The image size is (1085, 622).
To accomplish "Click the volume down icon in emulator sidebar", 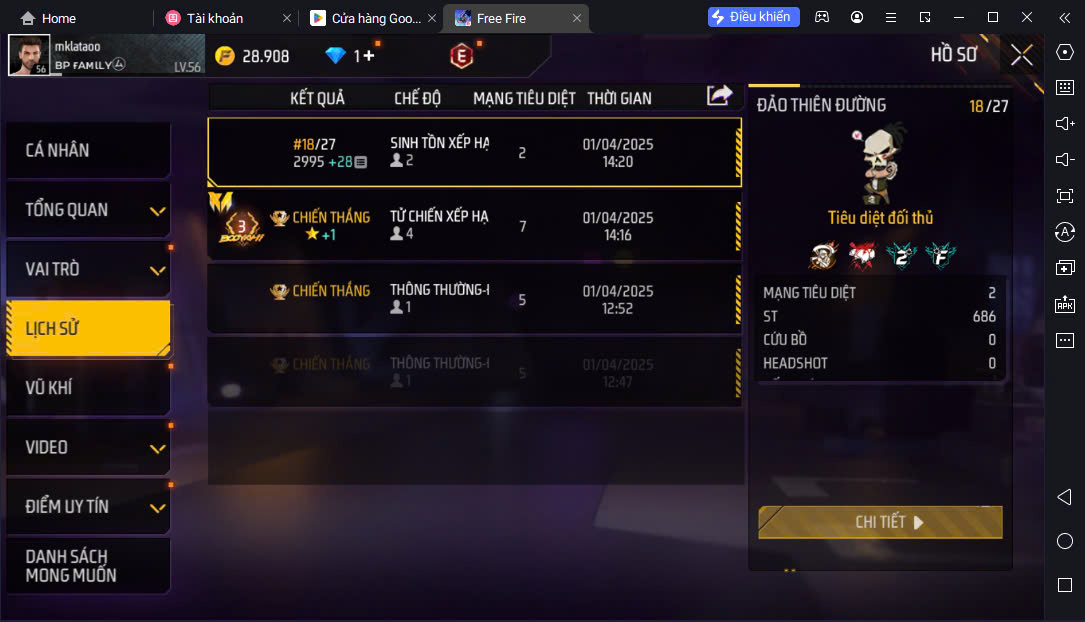I will [1065, 160].
